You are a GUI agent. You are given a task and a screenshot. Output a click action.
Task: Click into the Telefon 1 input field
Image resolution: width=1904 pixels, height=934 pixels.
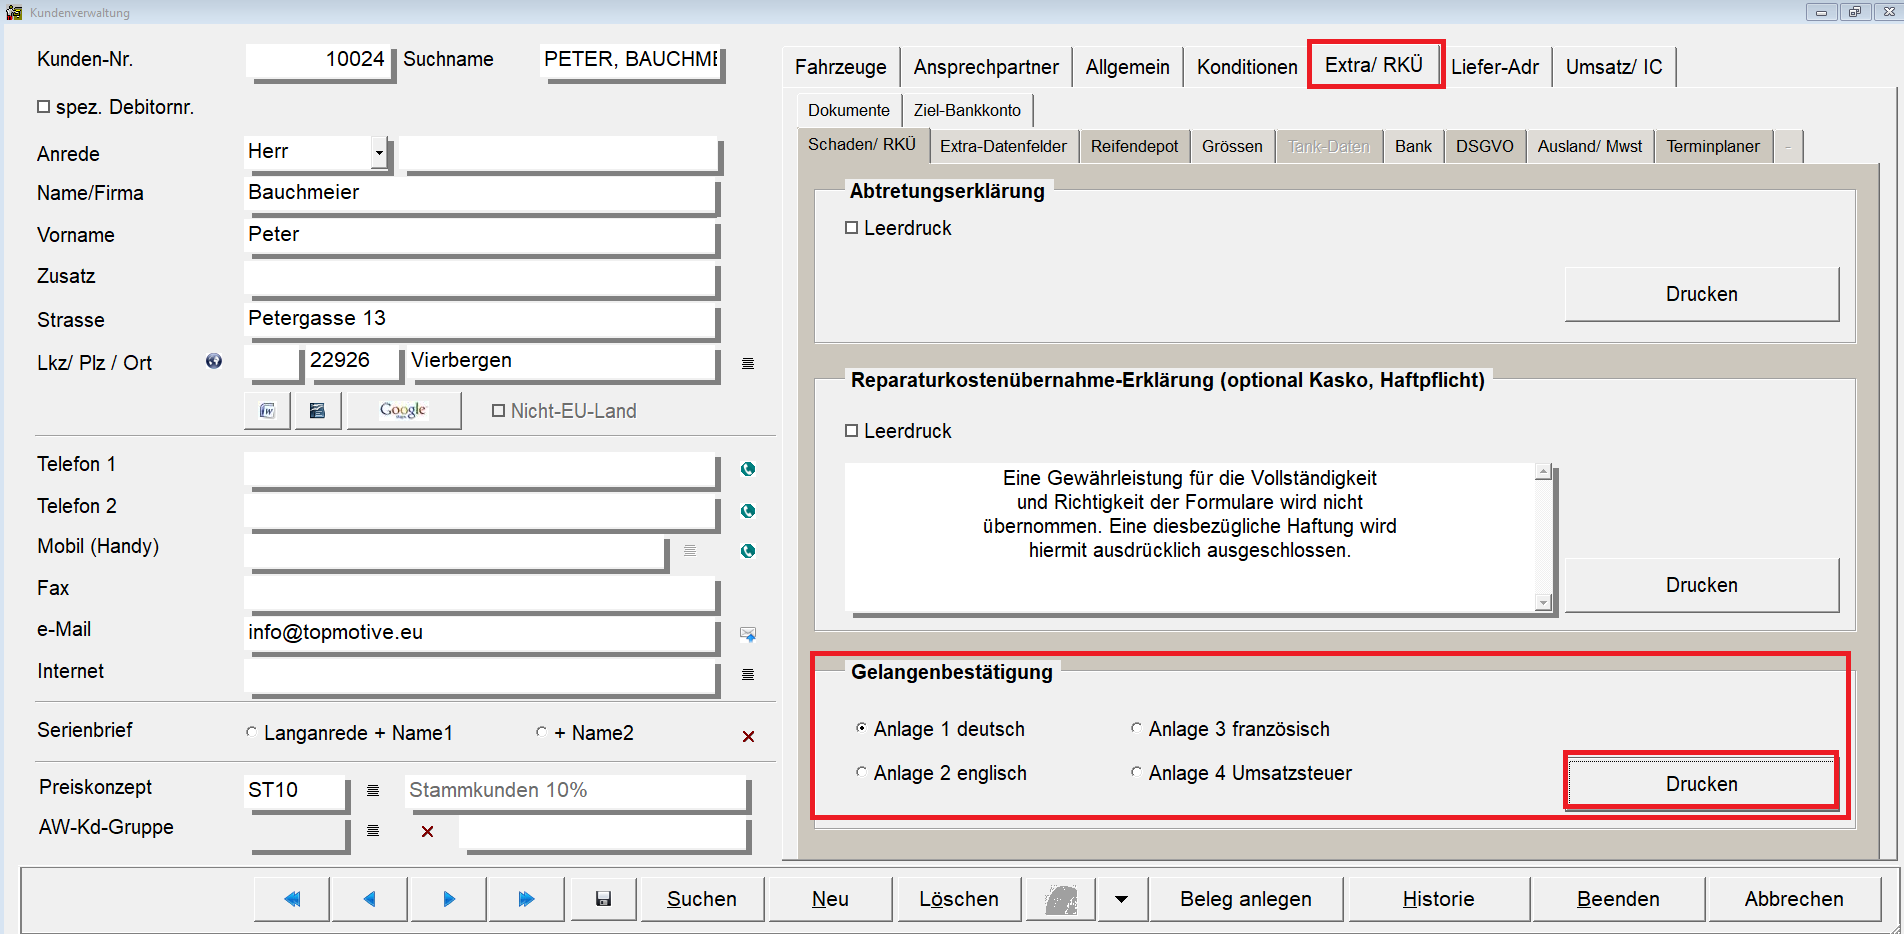(481, 469)
